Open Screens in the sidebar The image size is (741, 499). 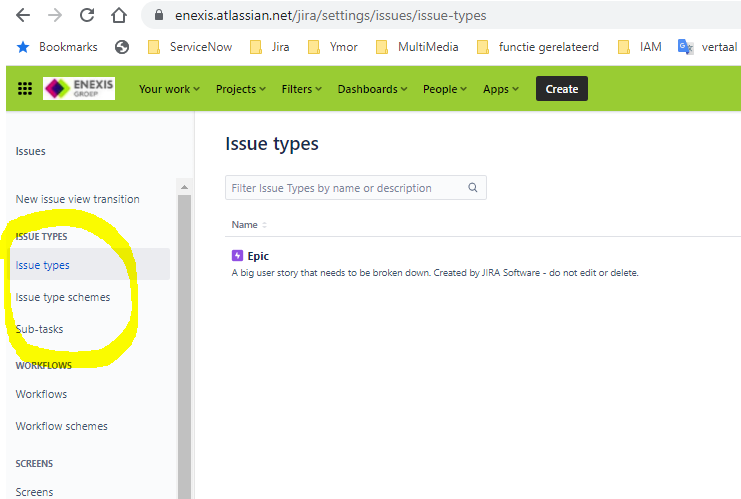tap(34, 491)
